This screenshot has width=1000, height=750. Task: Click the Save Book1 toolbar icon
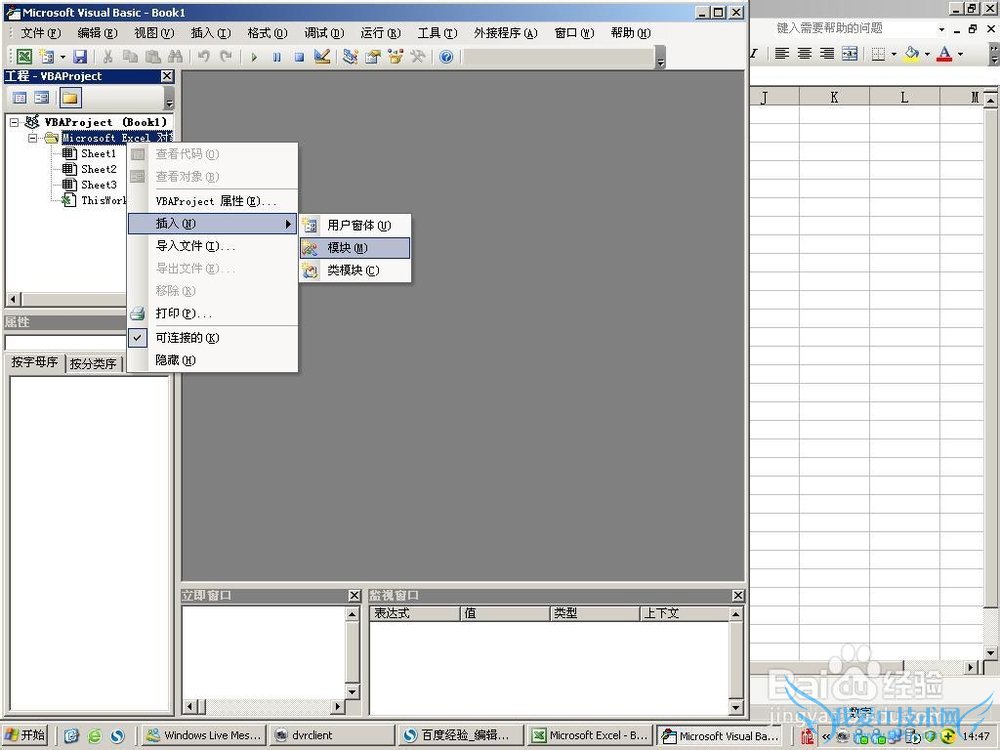[80, 57]
